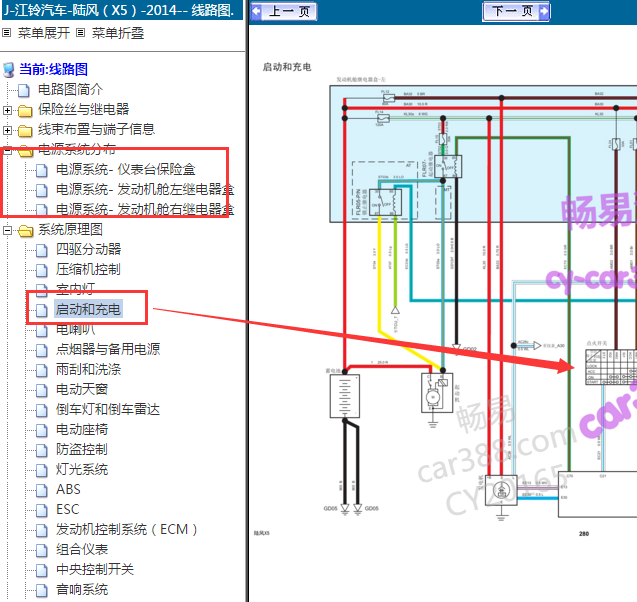Open the 电动座椅 diagram
This screenshot has height=602, width=637.
pos(82,429)
